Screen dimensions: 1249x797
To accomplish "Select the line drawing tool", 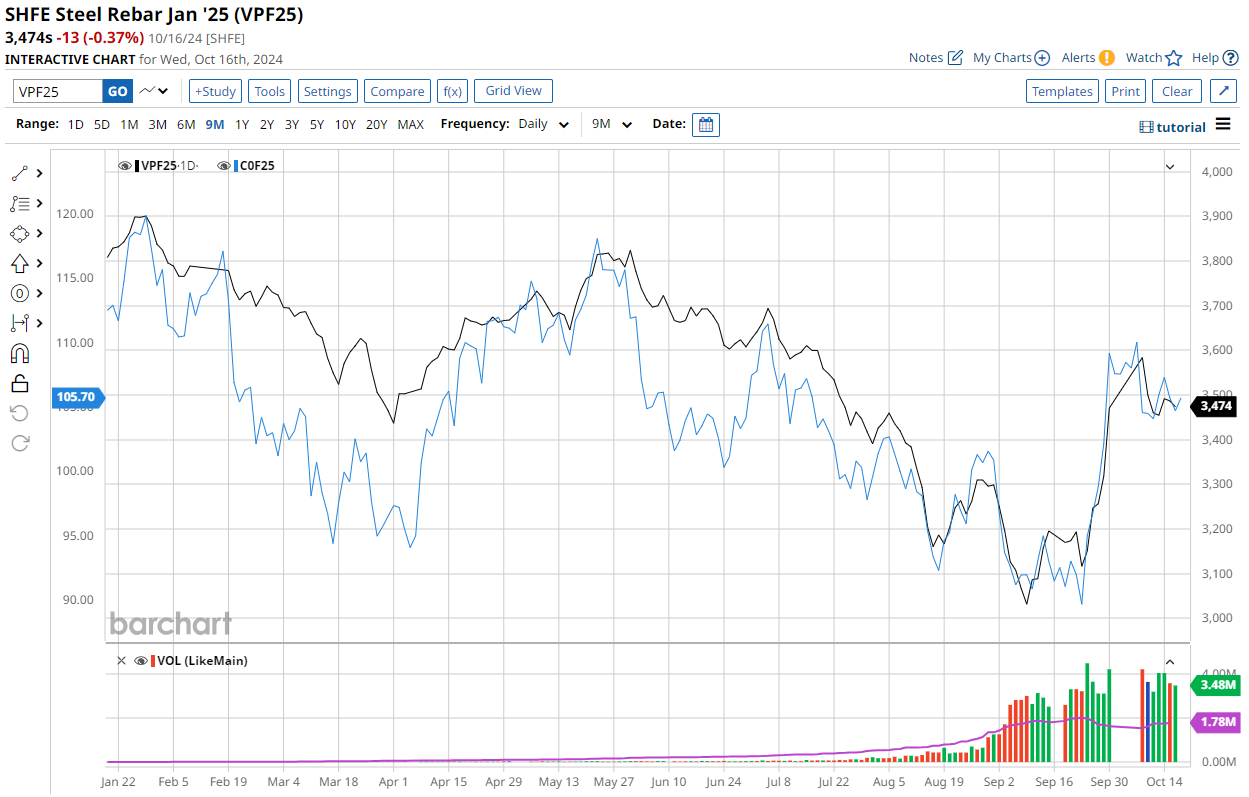I will coord(20,173).
